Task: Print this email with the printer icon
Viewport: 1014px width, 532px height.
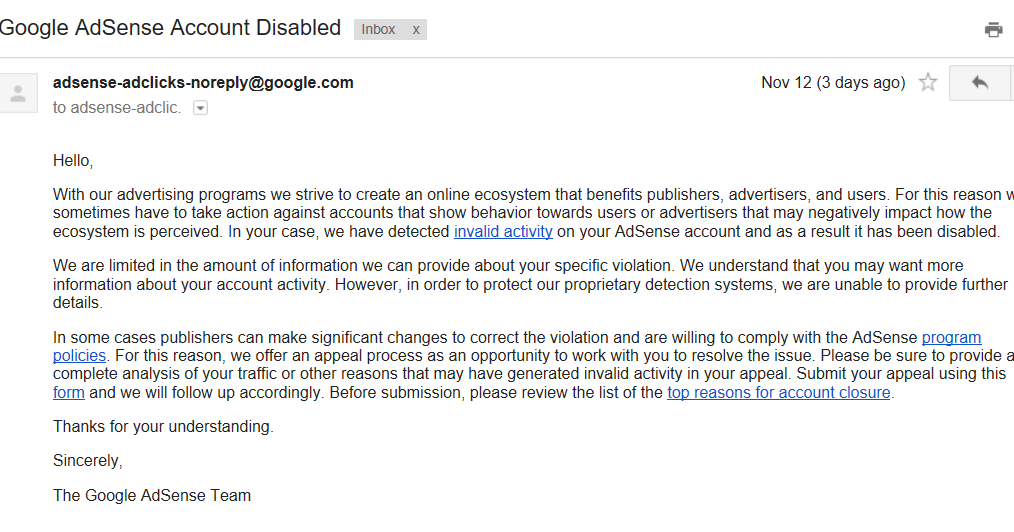Action: click(x=993, y=30)
